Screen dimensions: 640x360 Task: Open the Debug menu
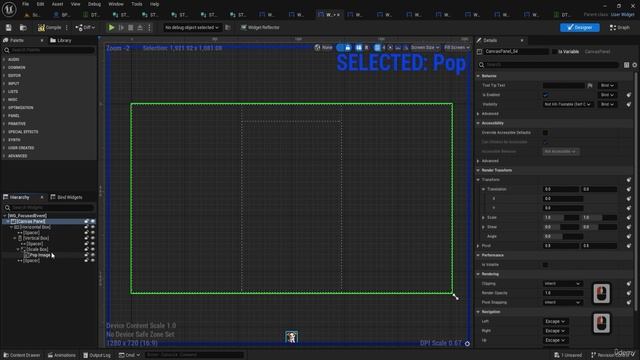click(94, 4)
